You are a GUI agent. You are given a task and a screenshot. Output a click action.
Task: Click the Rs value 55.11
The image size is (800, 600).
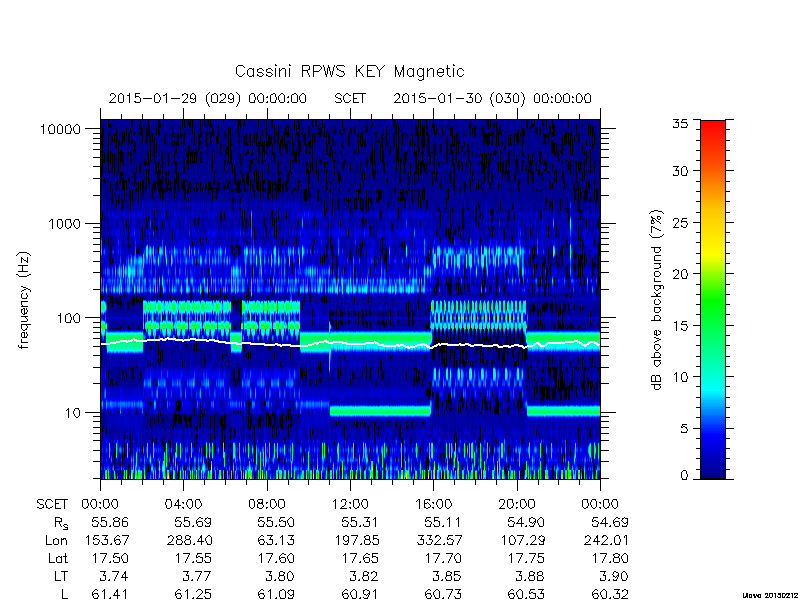[x=442, y=522]
